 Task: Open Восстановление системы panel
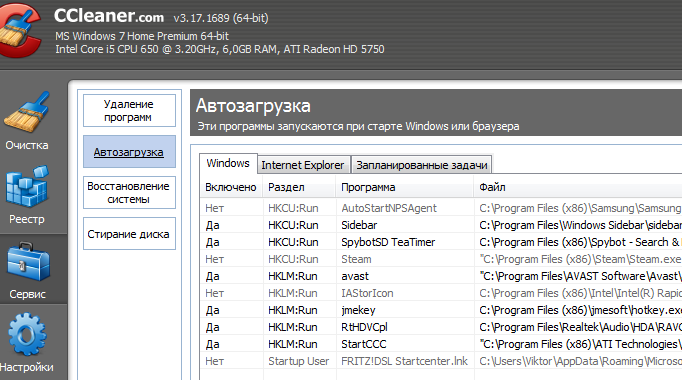point(129,193)
